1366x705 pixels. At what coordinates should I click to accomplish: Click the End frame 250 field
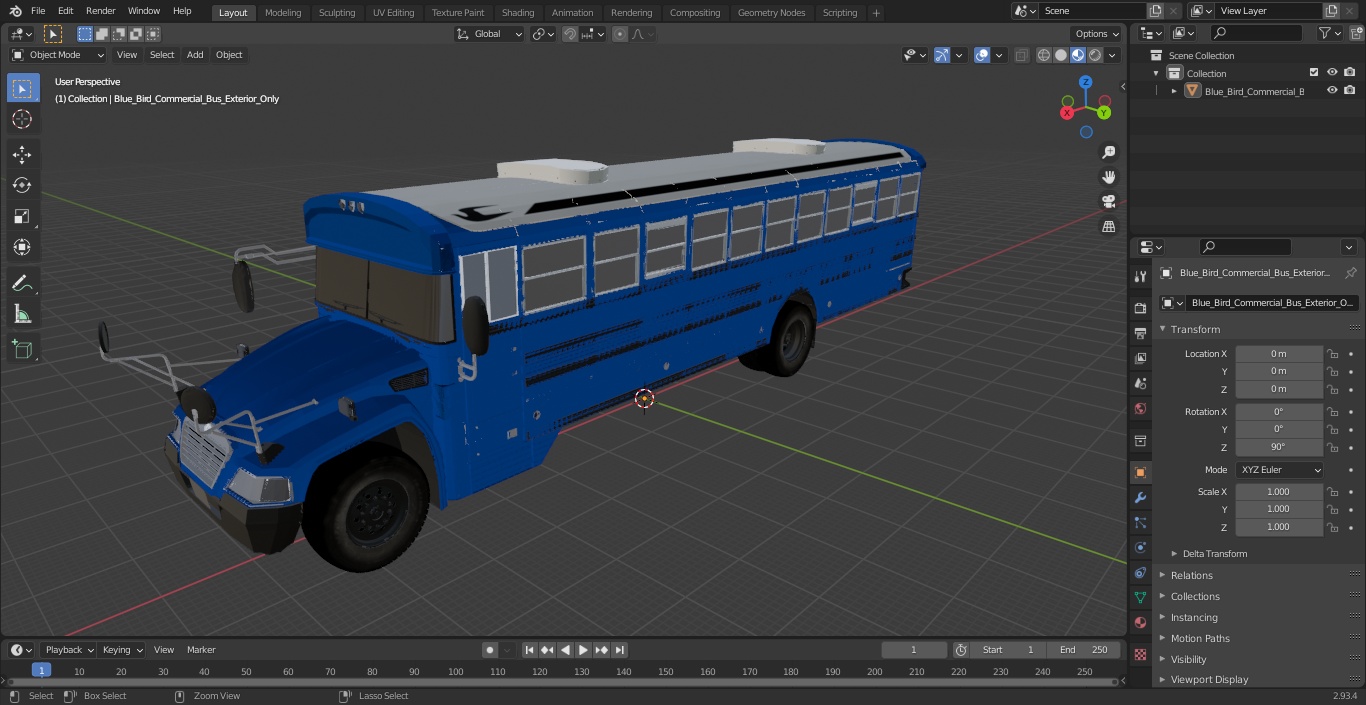[x=1084, y=650]
